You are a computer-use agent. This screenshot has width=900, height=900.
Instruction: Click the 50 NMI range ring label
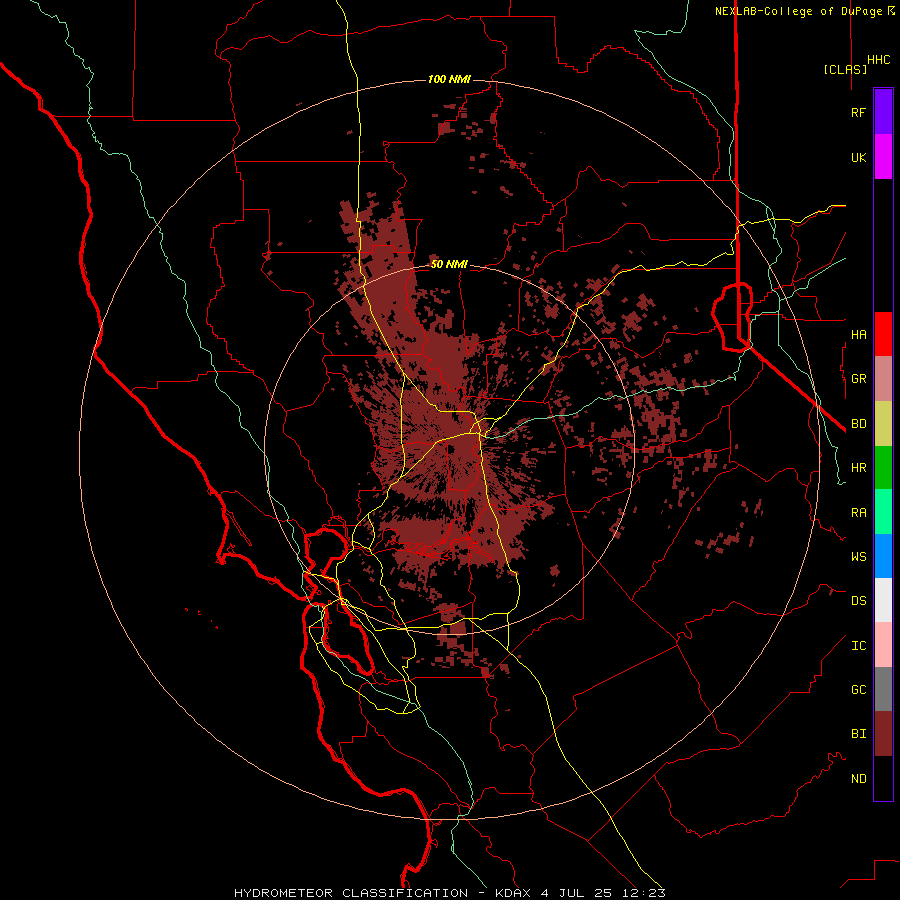449,264
